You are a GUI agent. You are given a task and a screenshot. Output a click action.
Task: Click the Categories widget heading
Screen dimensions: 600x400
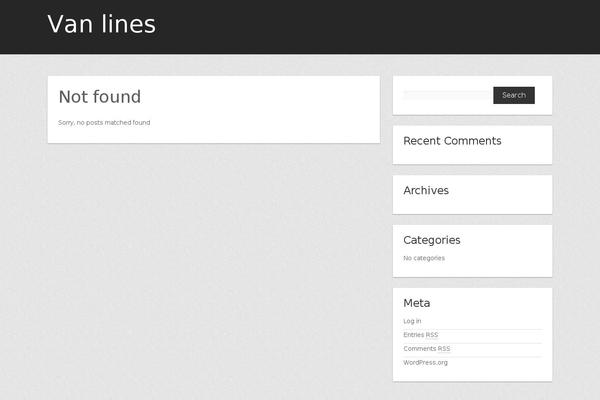pyautogui.click(x=431, y=240)
